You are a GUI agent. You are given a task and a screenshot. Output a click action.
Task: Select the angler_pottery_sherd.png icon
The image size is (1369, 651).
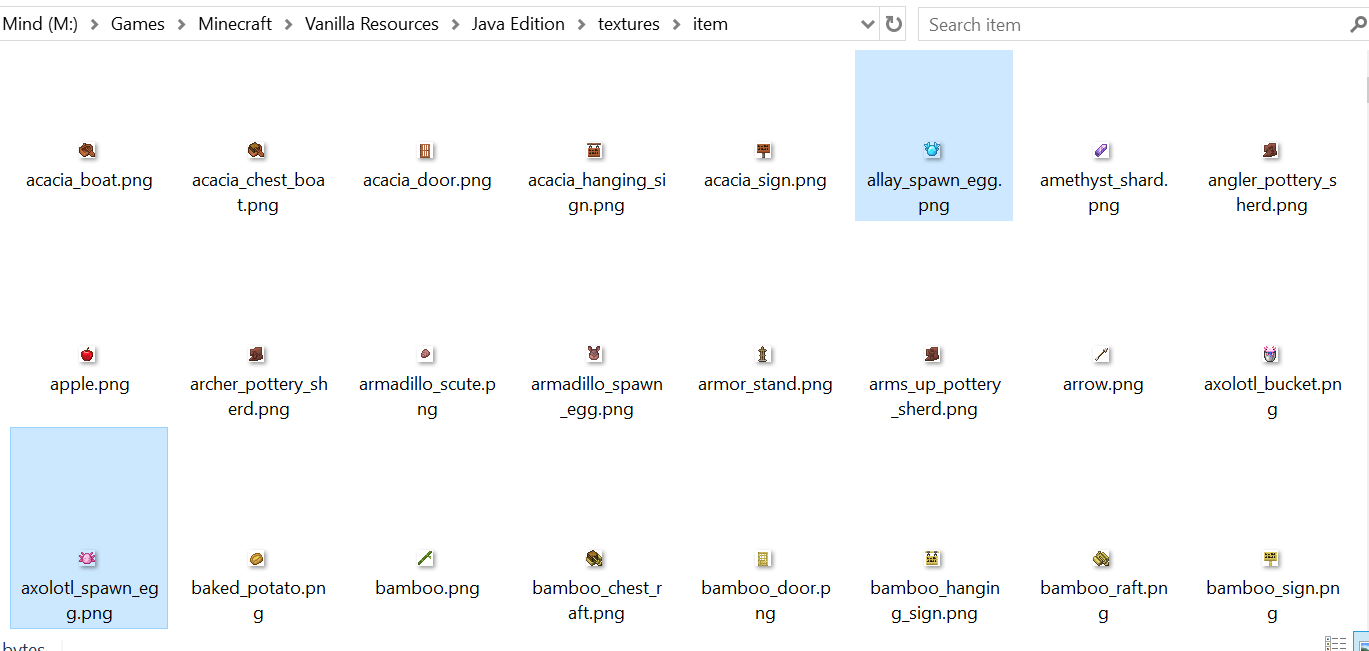click(x=1271, y=151)
